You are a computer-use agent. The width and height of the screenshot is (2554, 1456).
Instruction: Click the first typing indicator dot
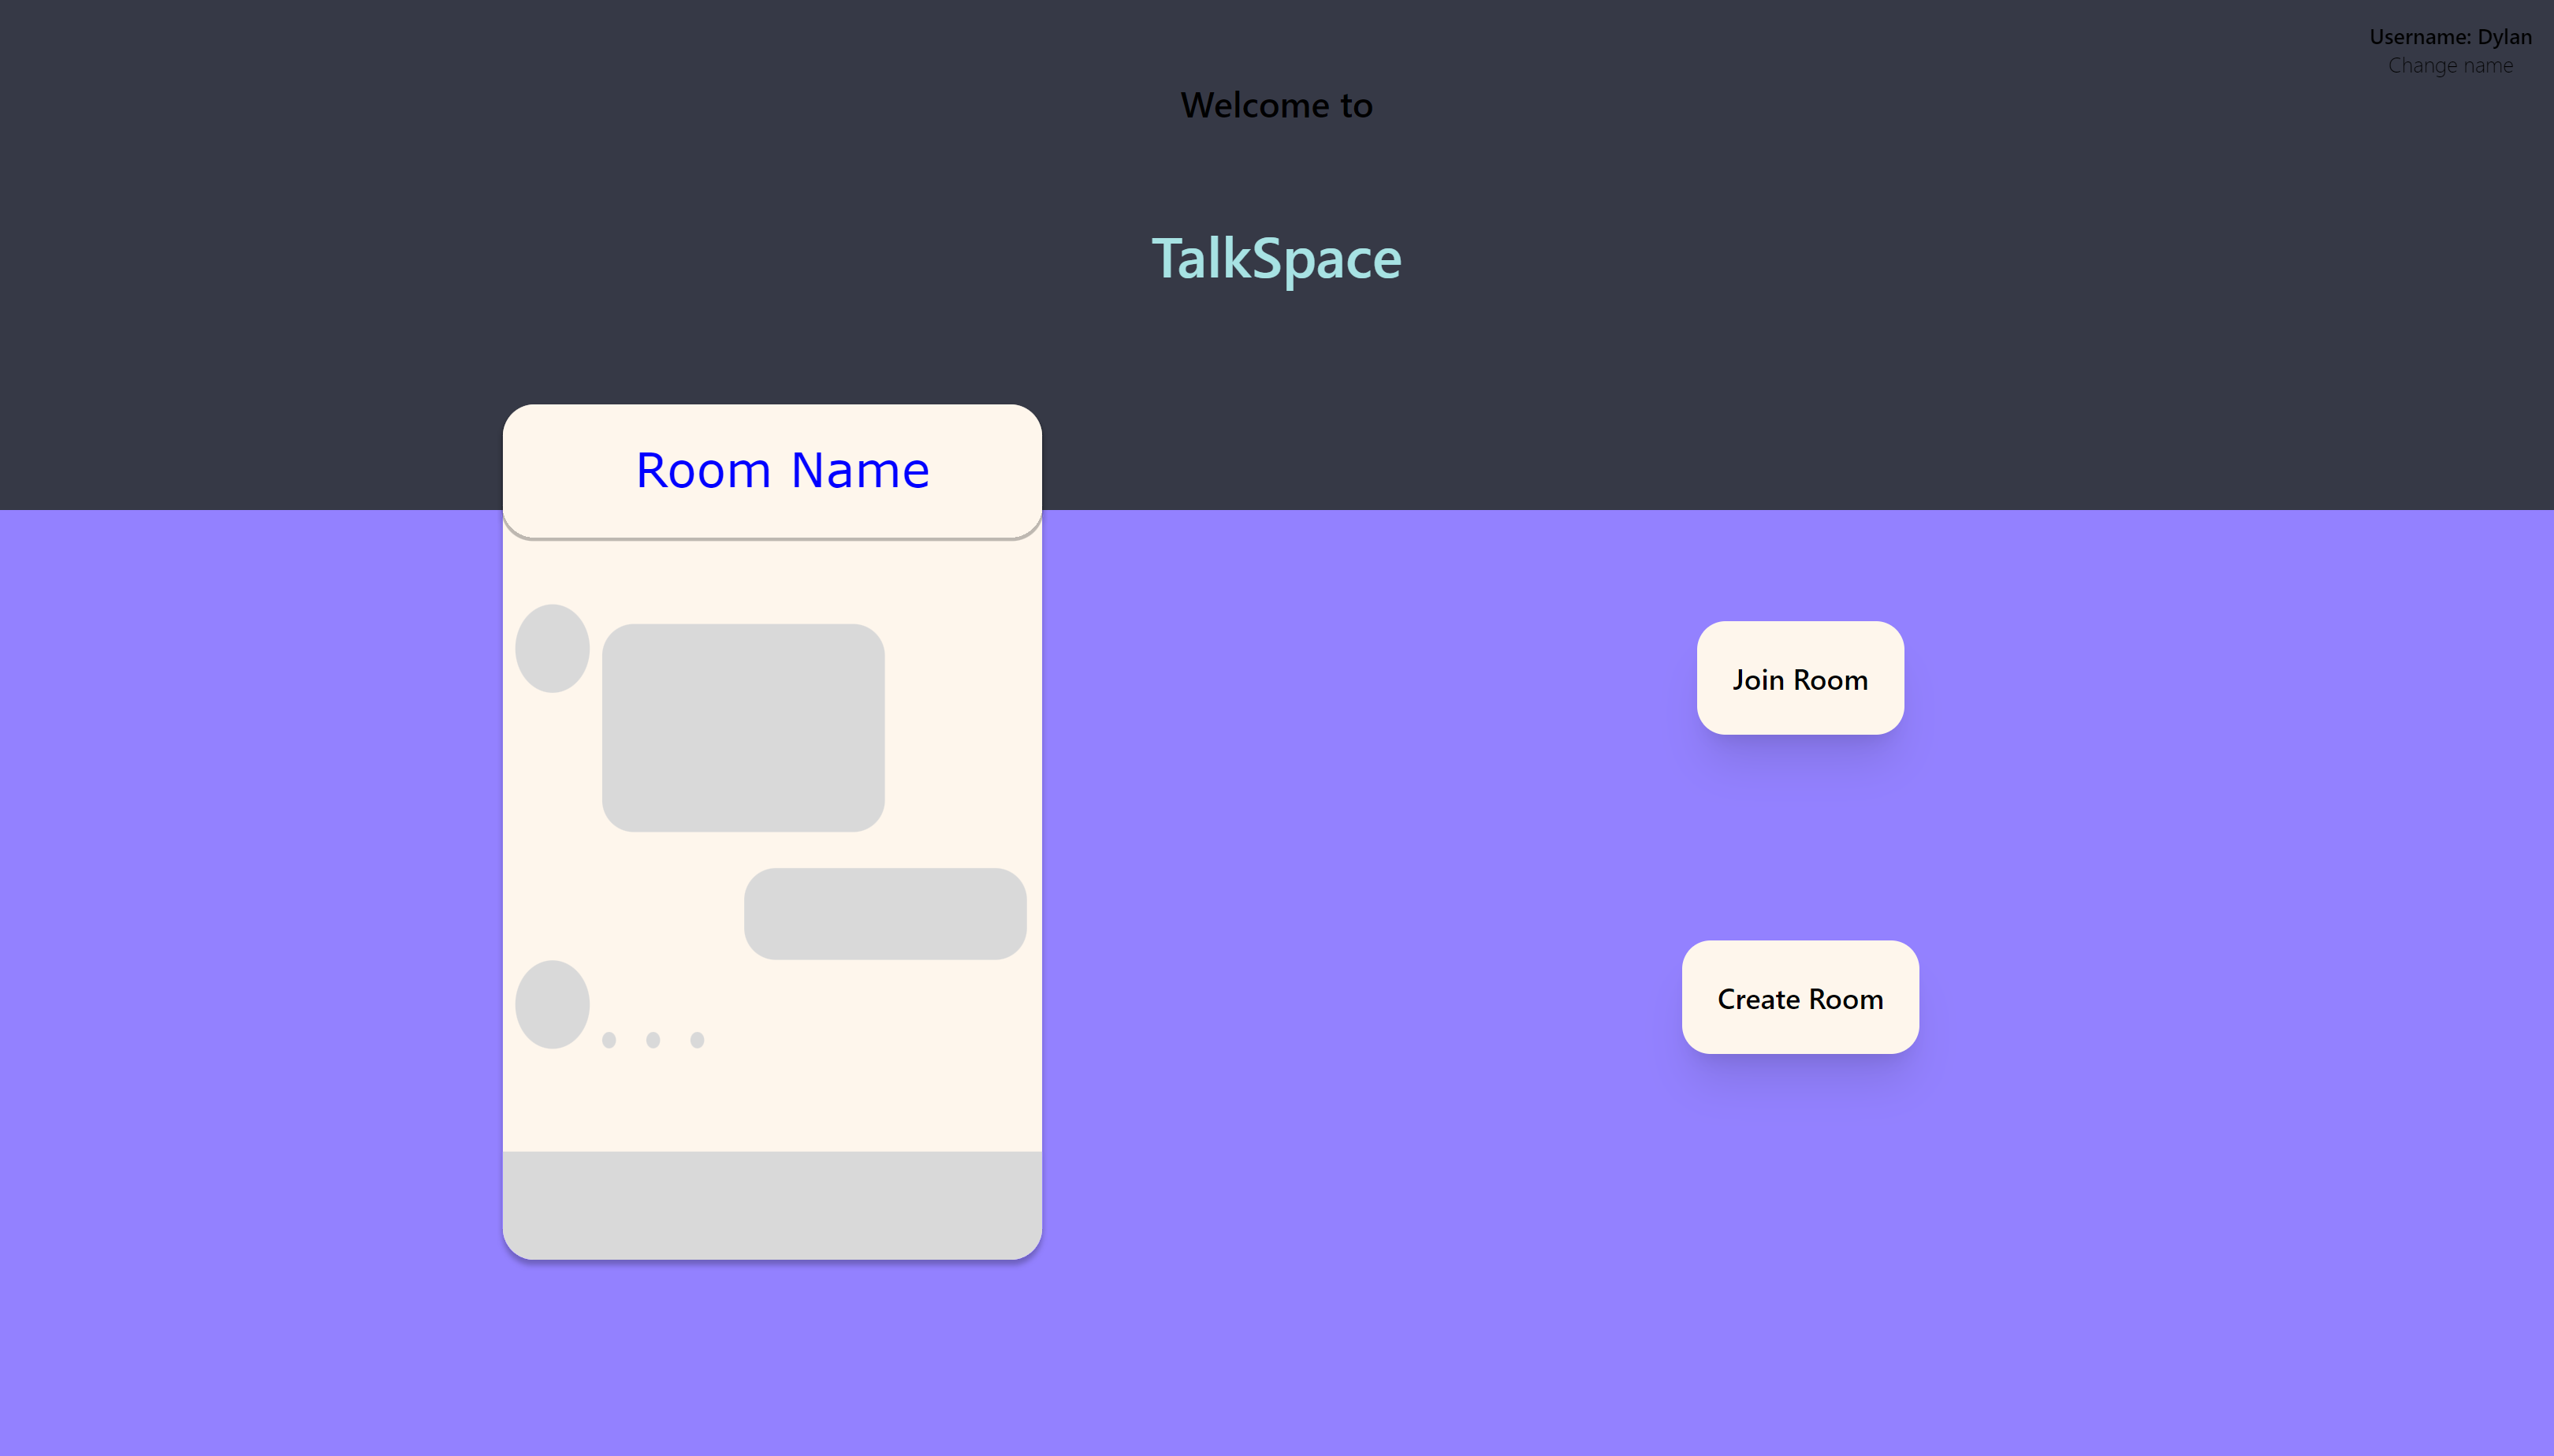click(x=609, y=1040)
